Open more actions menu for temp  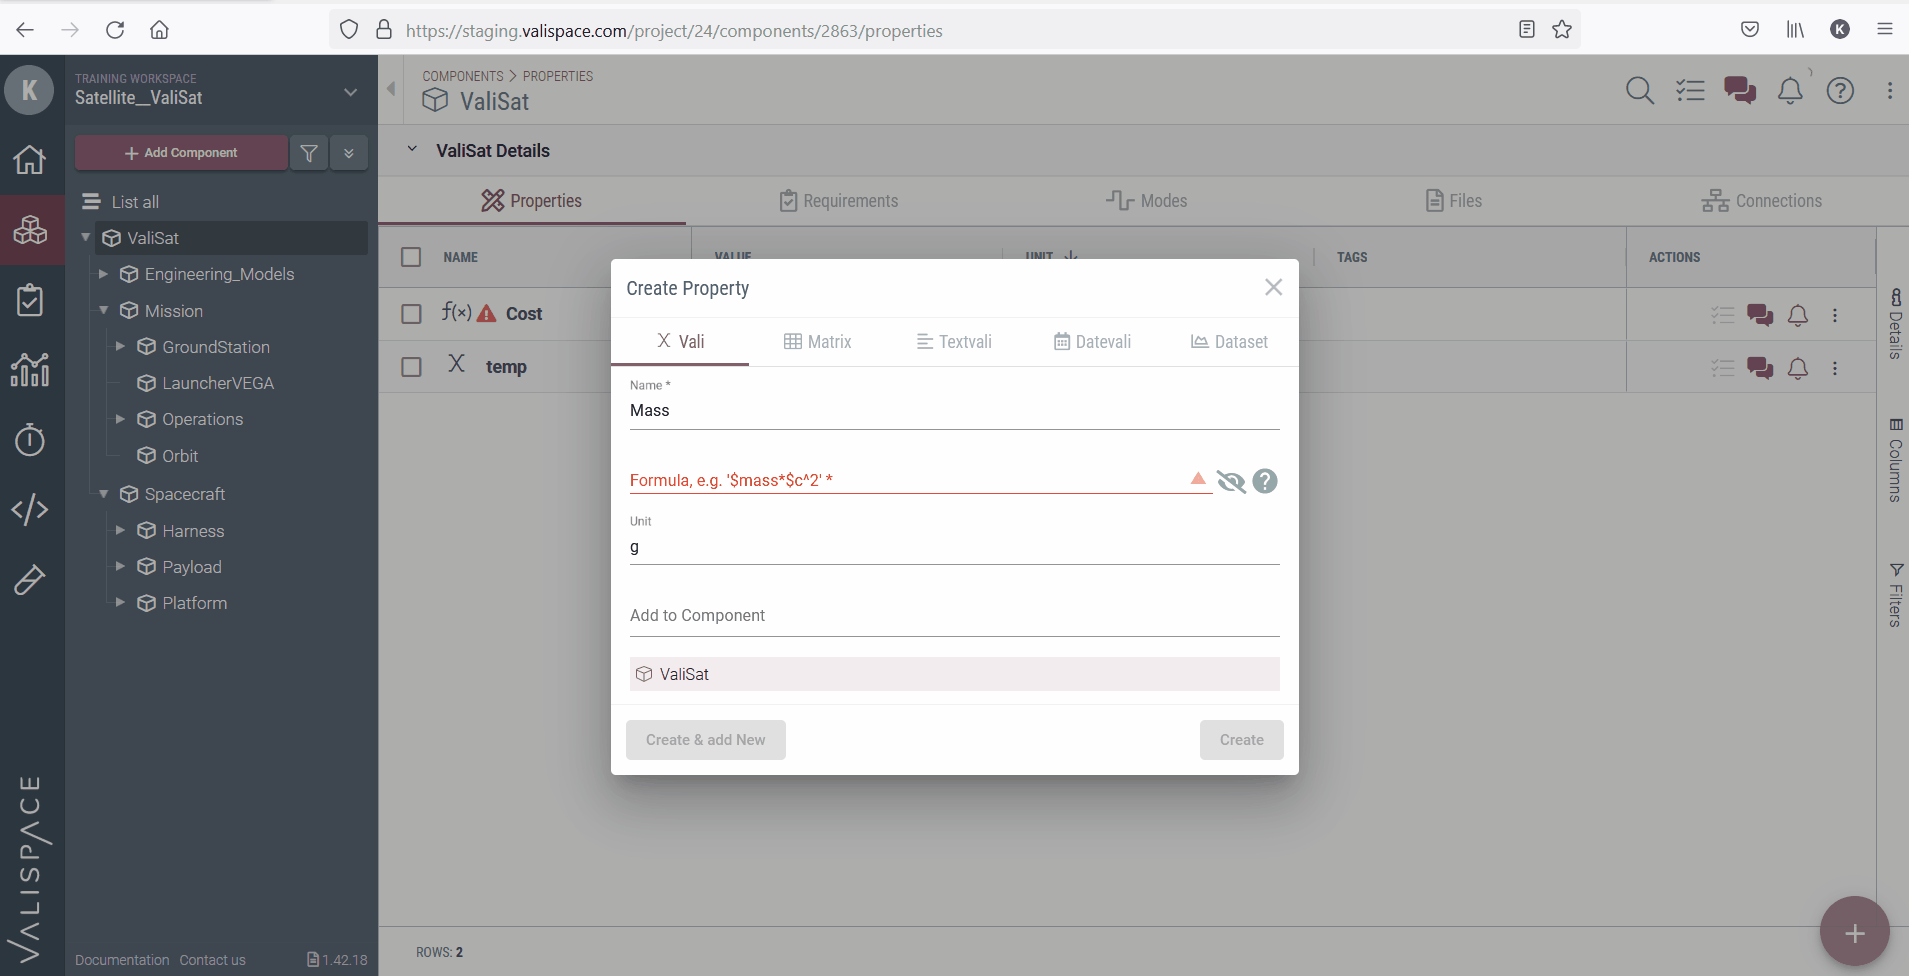click(1835, 368)
